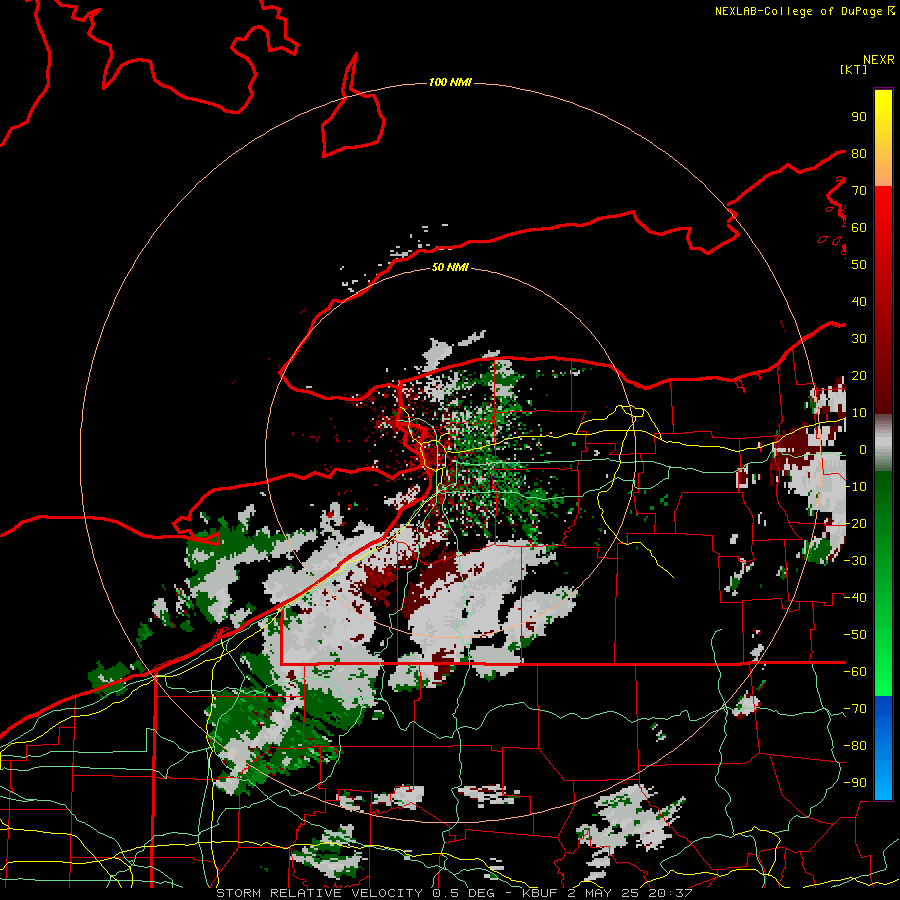Click the -50 scale value

pos(855,635)
